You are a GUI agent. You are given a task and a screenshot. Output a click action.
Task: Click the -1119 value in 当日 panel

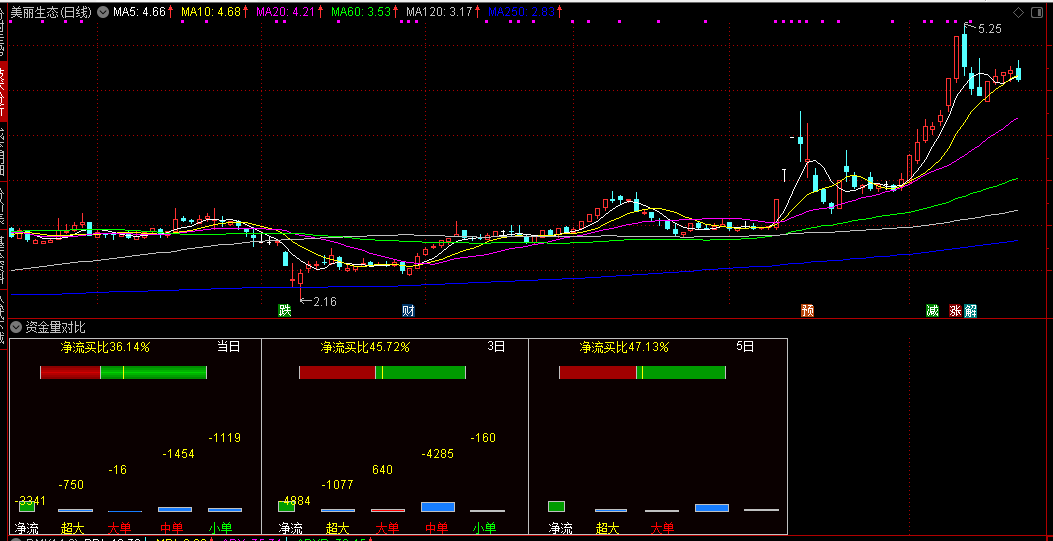click(224, 438)
